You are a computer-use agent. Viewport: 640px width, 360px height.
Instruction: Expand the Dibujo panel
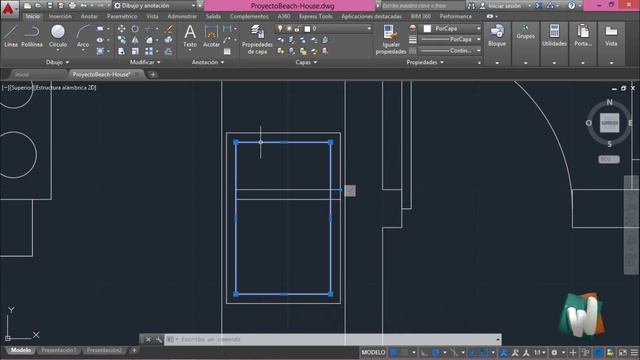58,62
